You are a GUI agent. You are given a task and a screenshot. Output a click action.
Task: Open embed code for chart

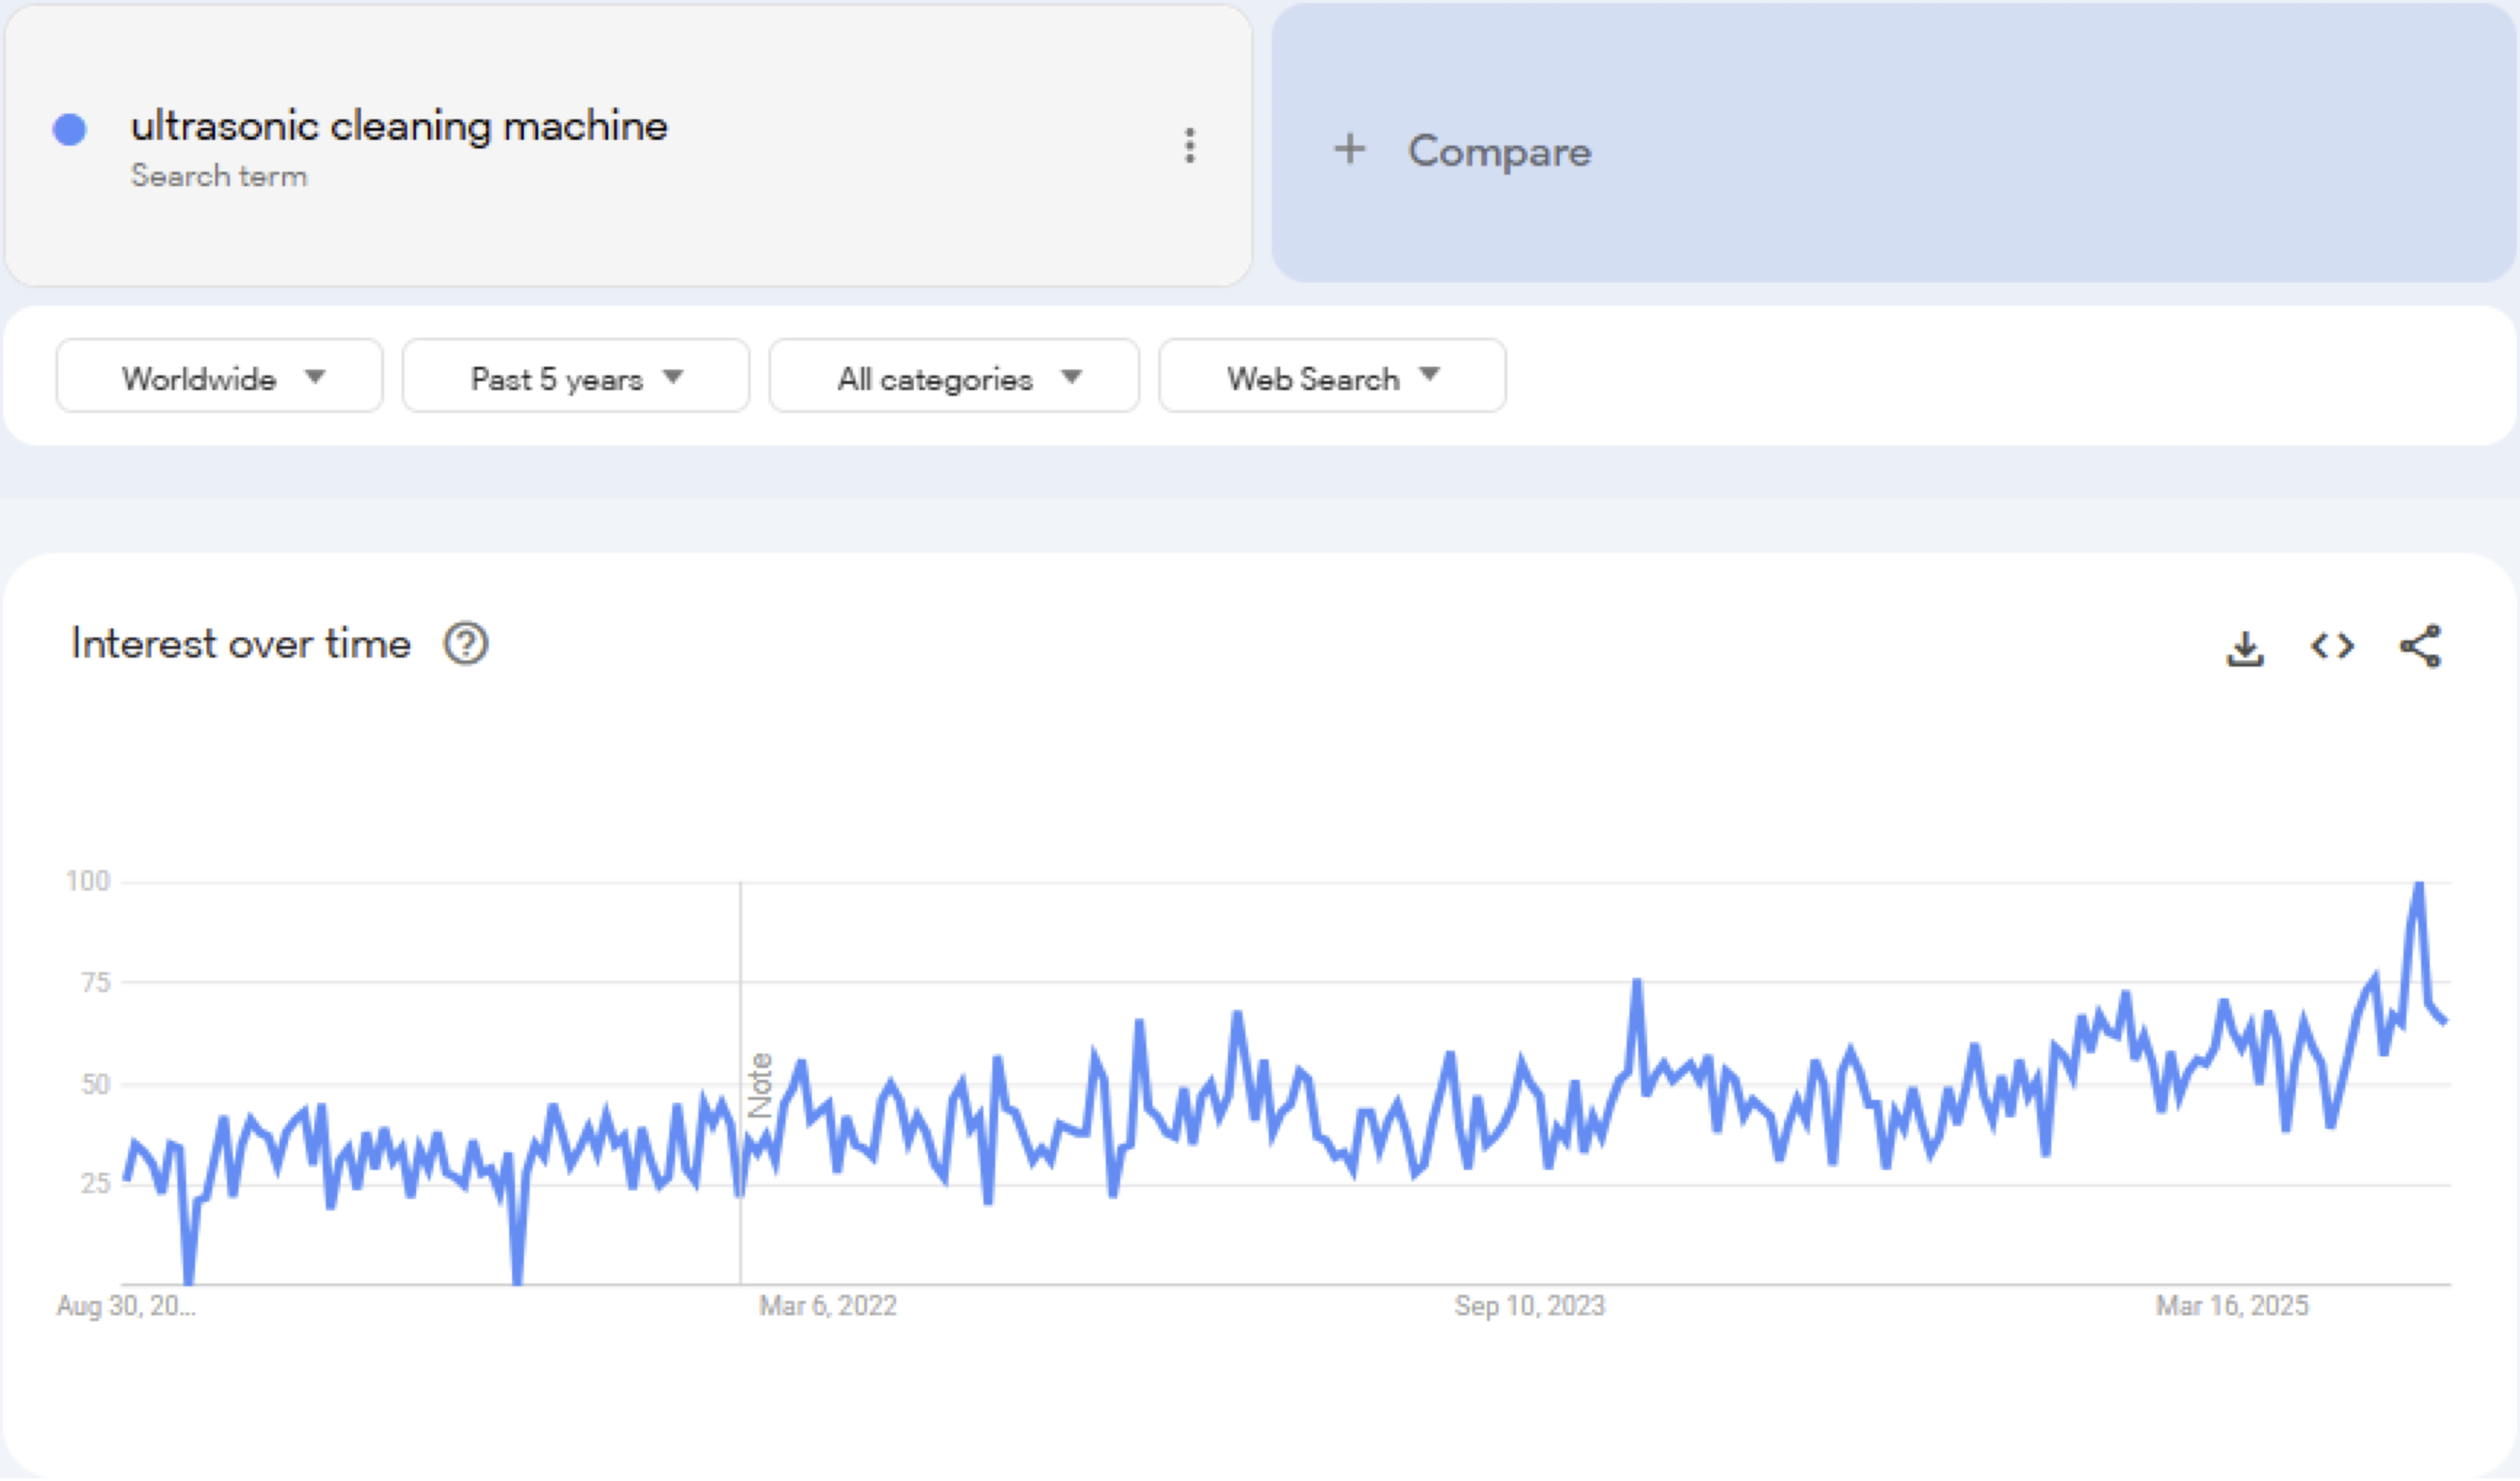(2332, 647)
